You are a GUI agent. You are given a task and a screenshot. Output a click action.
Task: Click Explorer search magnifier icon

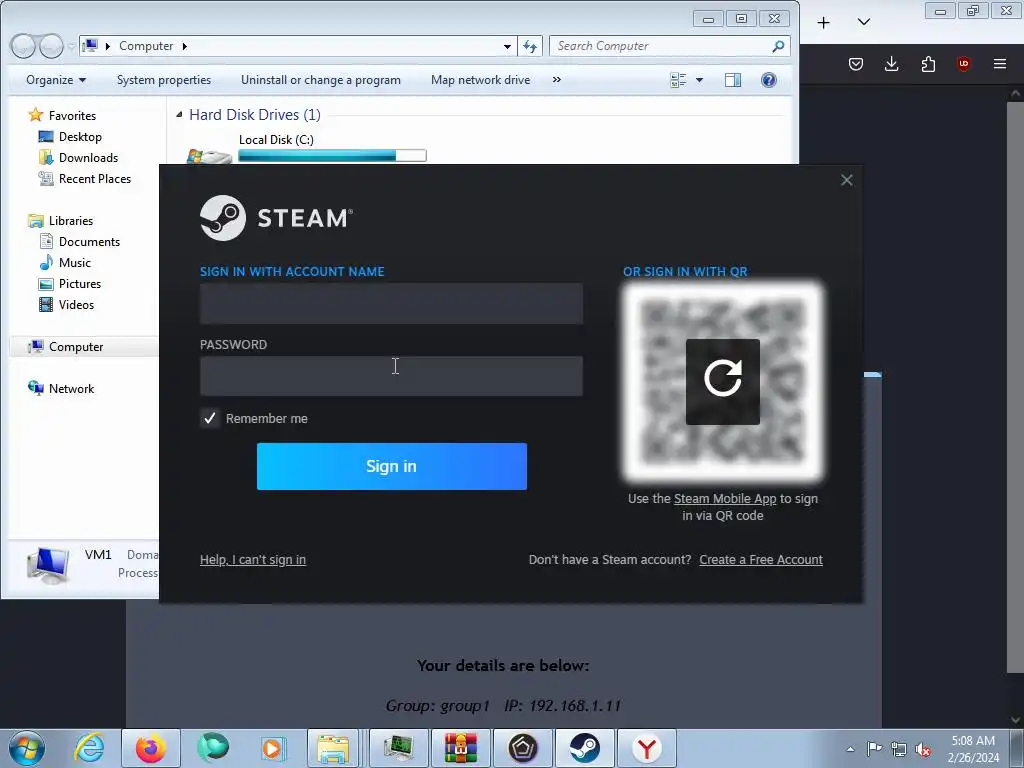(778, 46)
